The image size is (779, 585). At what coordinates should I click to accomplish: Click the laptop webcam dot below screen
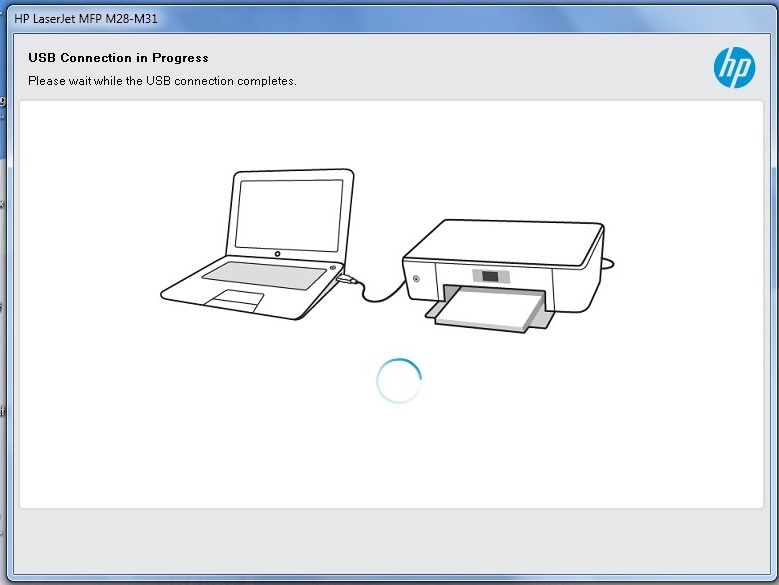pos(276,251)
